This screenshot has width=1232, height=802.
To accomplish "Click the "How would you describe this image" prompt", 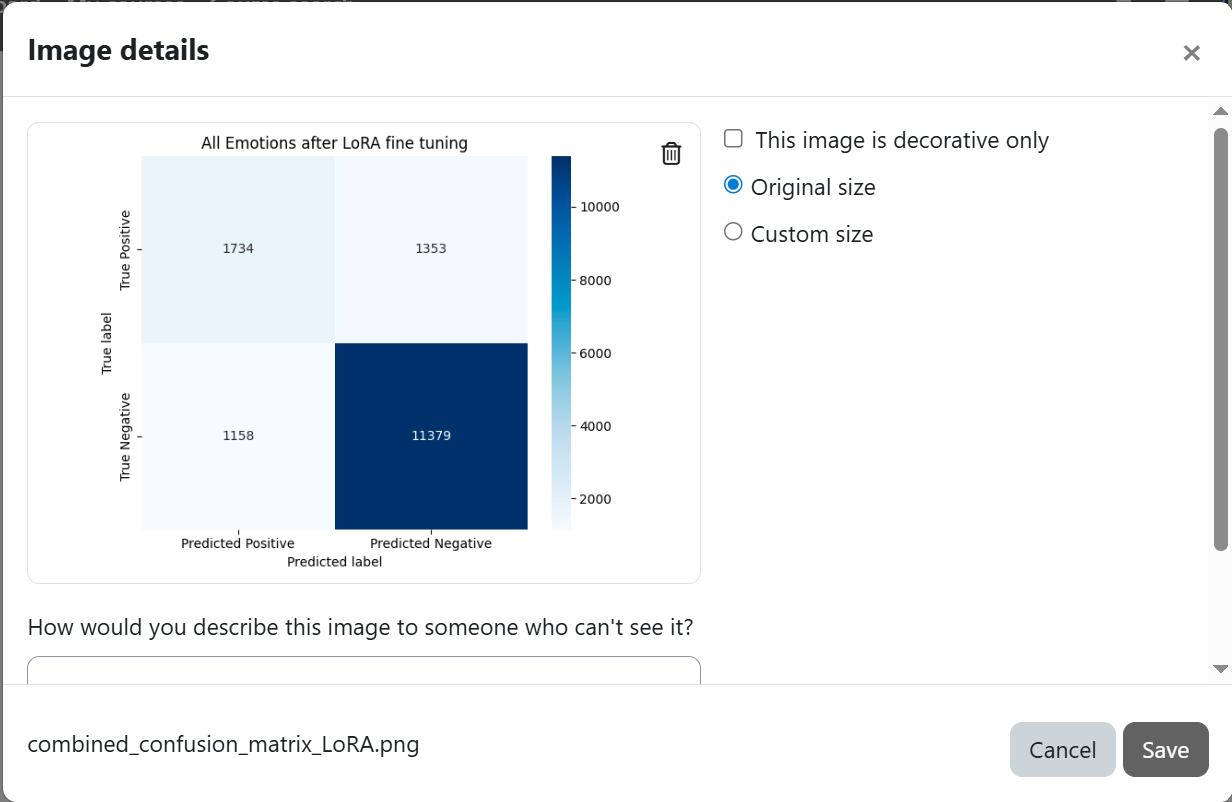I will pos(360,627).
